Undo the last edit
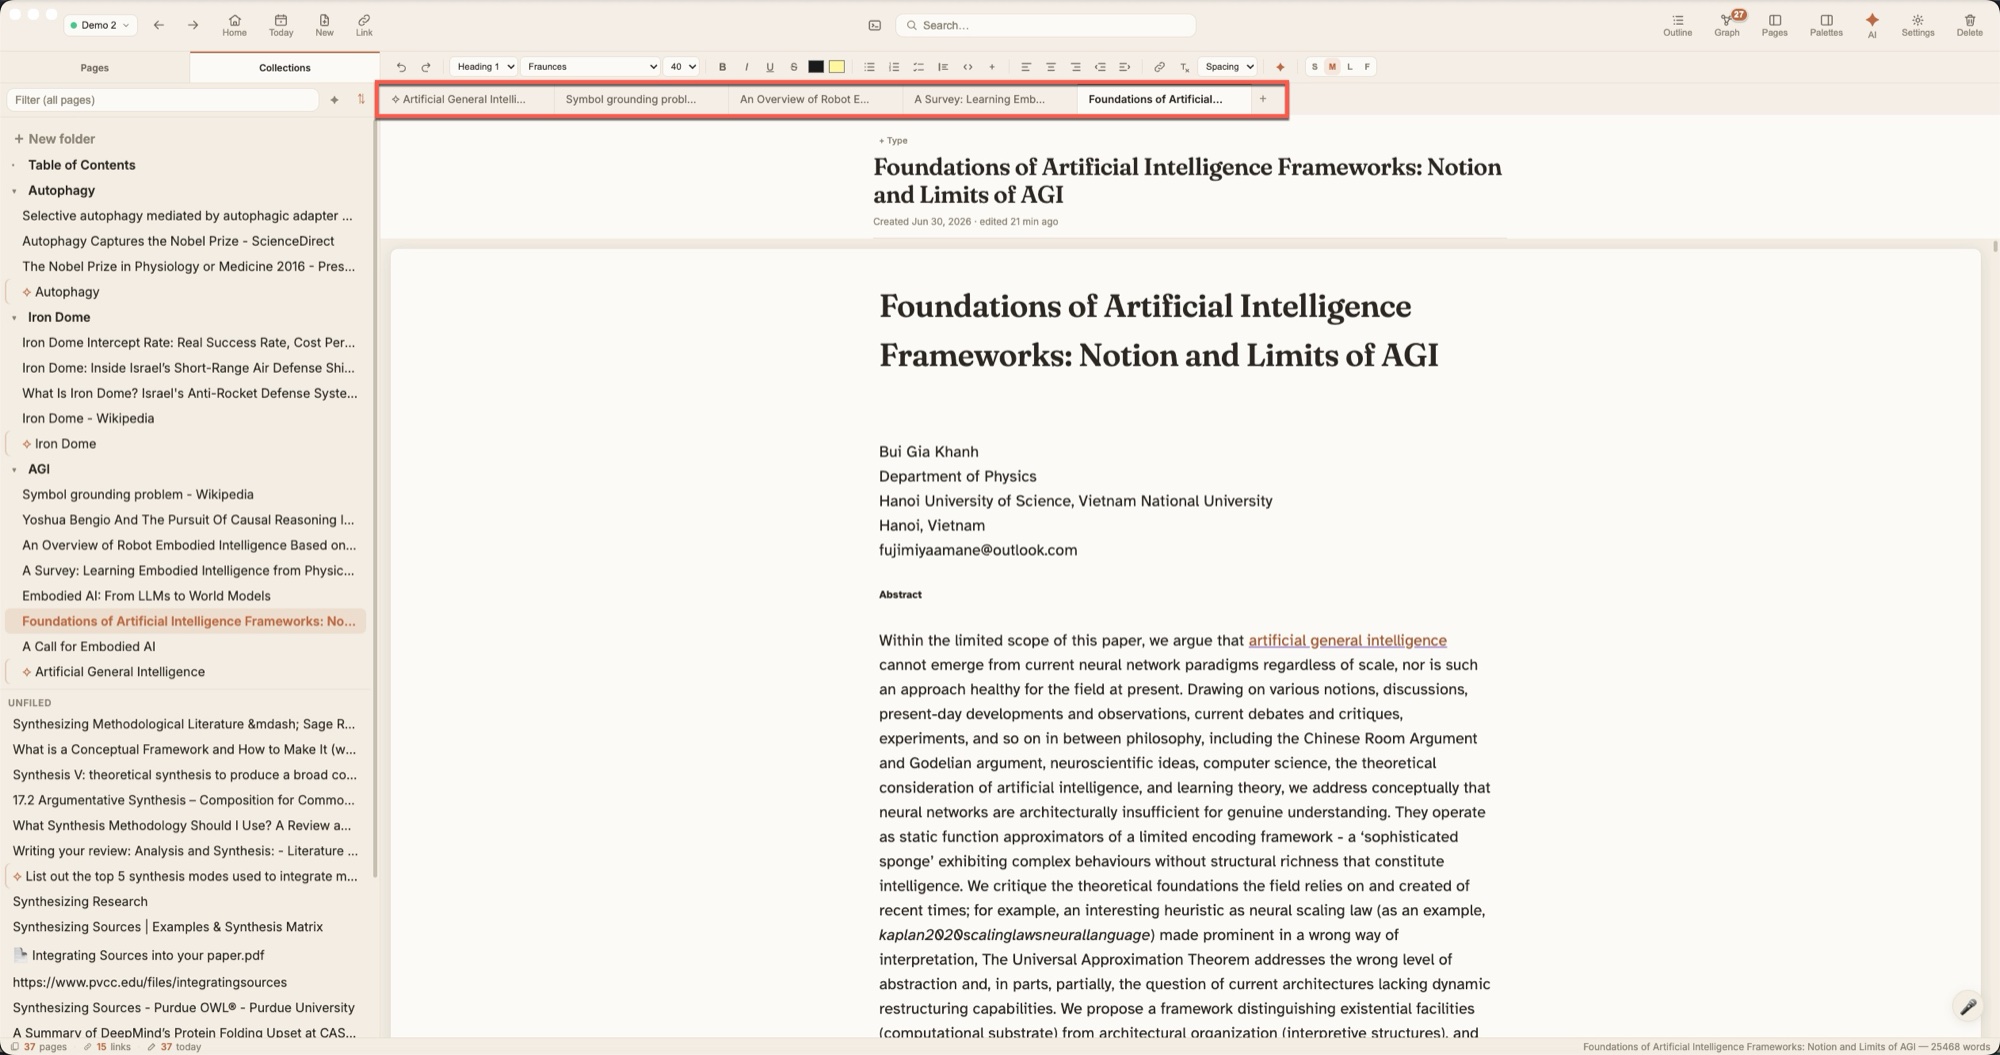 [401, 67]
